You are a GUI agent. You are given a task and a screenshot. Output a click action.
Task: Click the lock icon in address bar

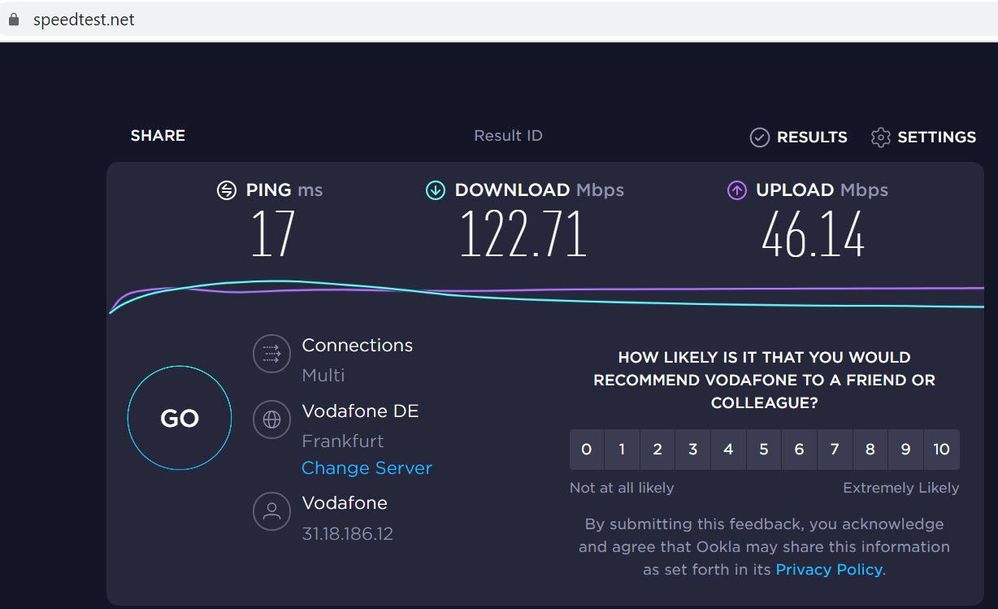point(13,19)
